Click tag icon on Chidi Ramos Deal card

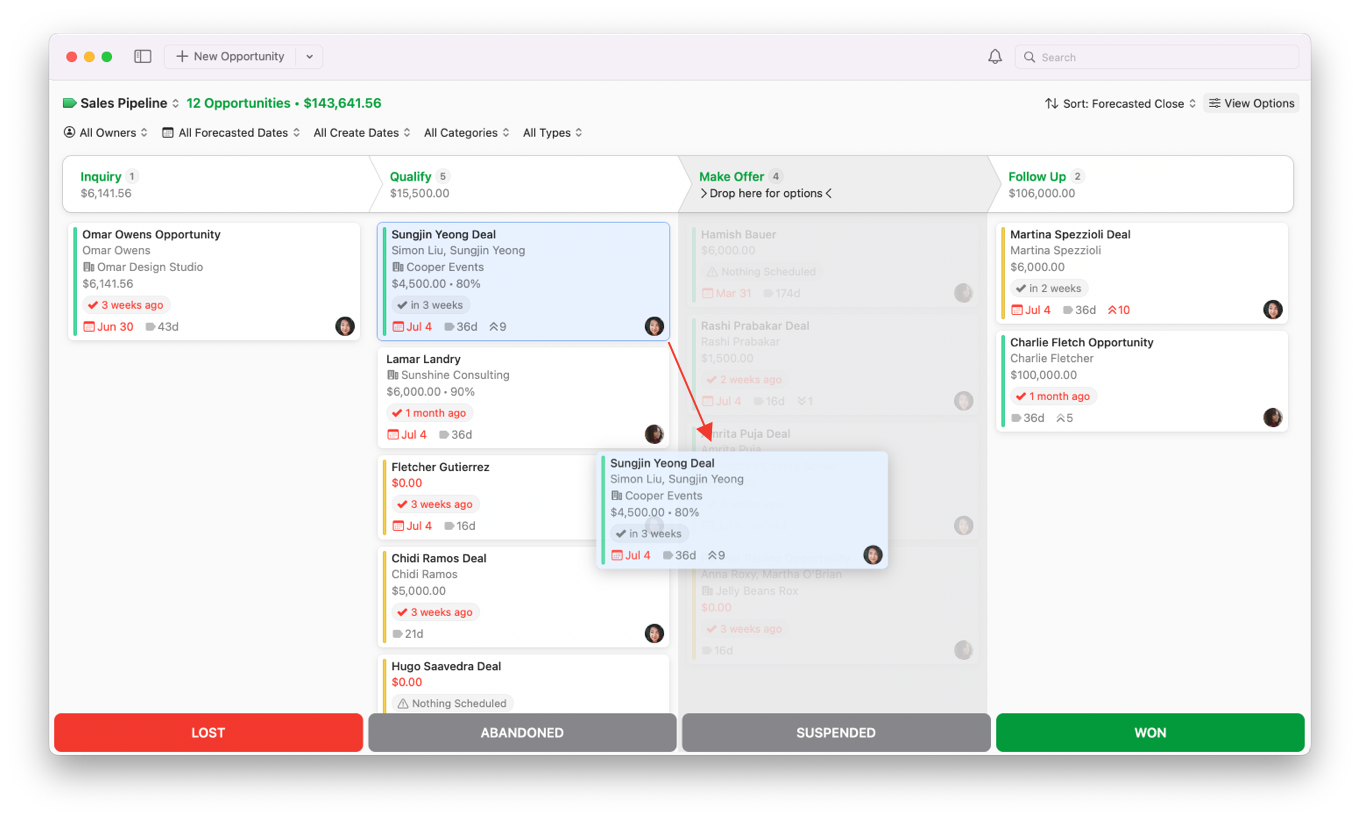pyautogui.click(x=398, y=634)
